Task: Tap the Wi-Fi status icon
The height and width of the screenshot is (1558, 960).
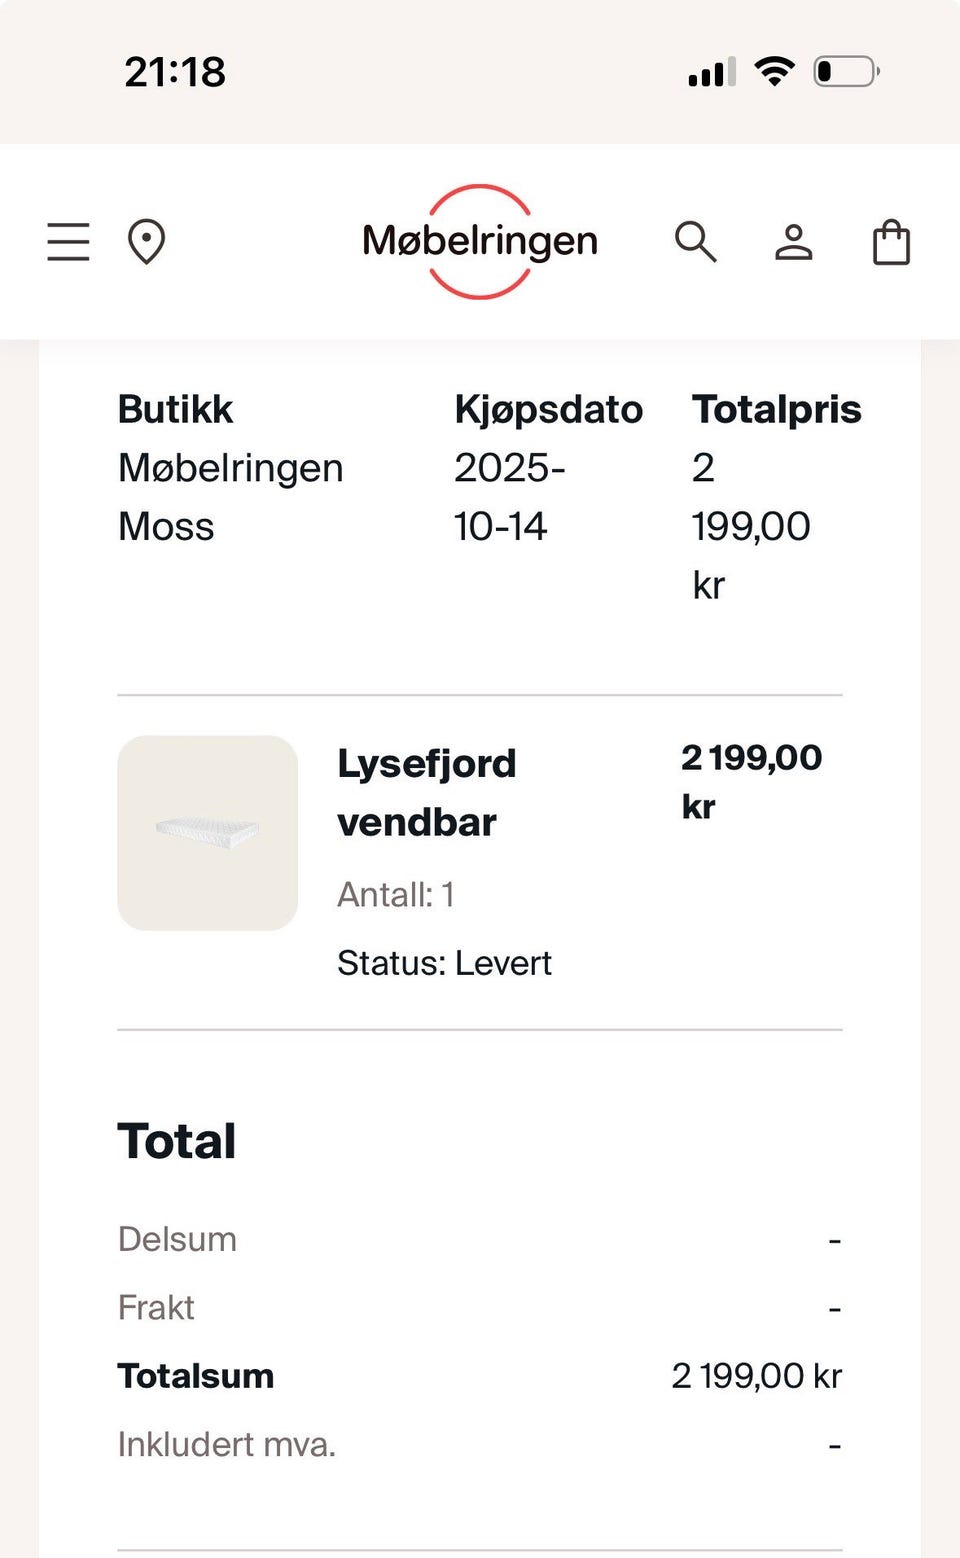Action: [774, 72]
